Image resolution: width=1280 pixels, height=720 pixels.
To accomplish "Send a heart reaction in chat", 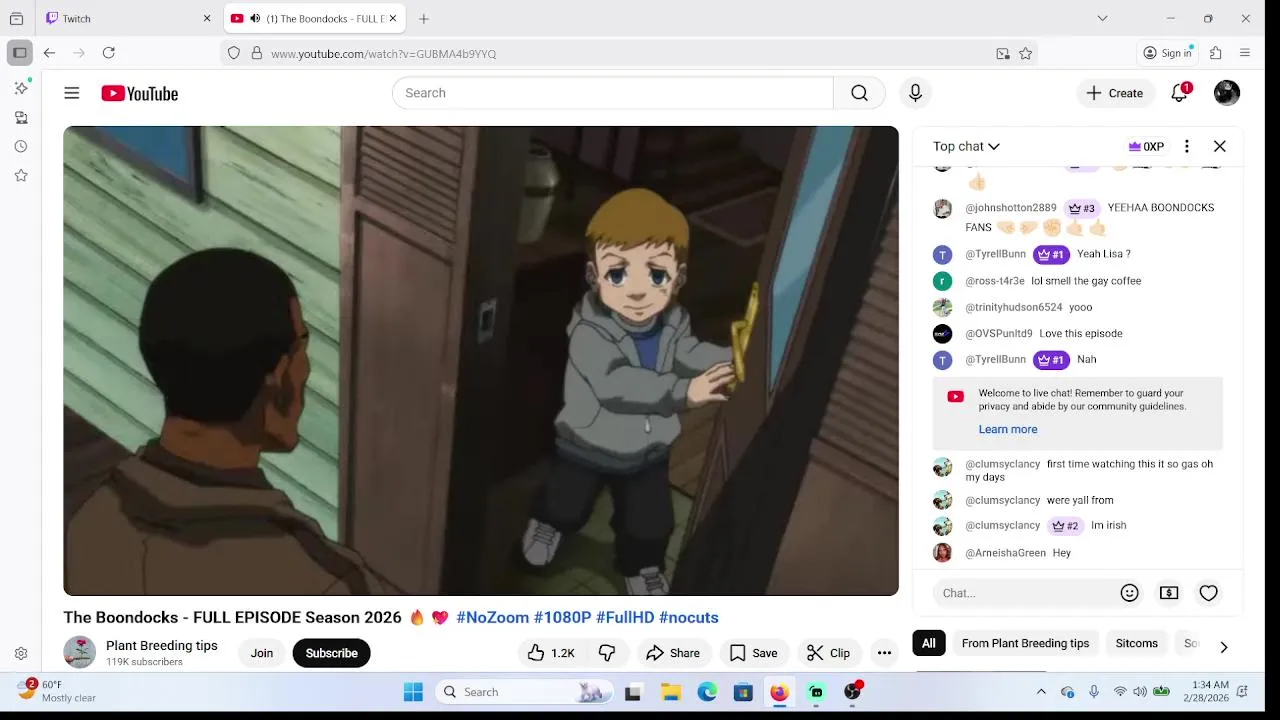I will tap(1208, 593).
